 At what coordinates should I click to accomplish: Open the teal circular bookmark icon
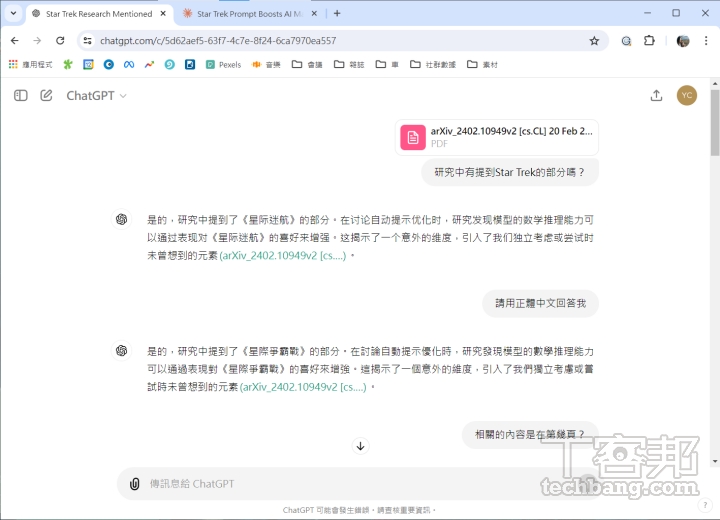169,64
